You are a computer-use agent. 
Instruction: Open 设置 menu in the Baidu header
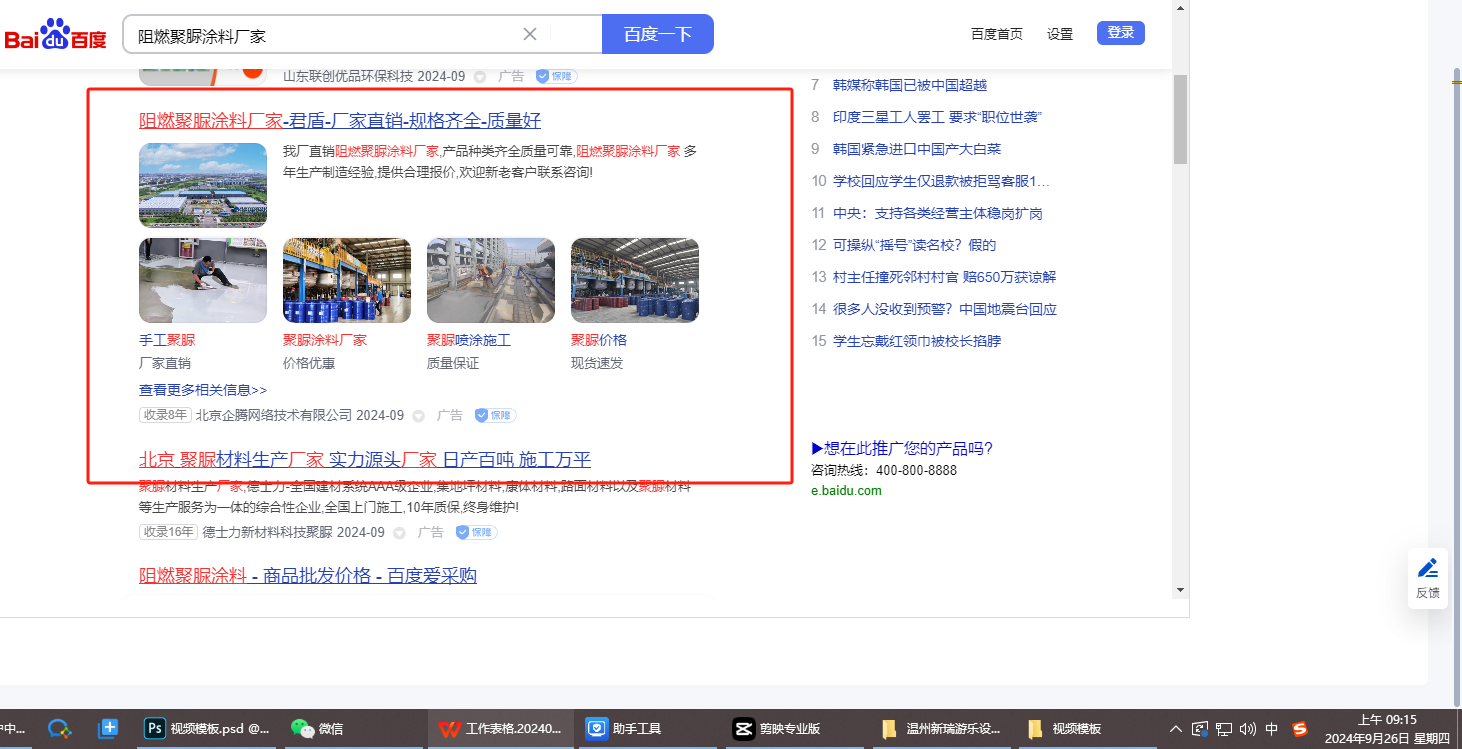[x=1060, y=34]
